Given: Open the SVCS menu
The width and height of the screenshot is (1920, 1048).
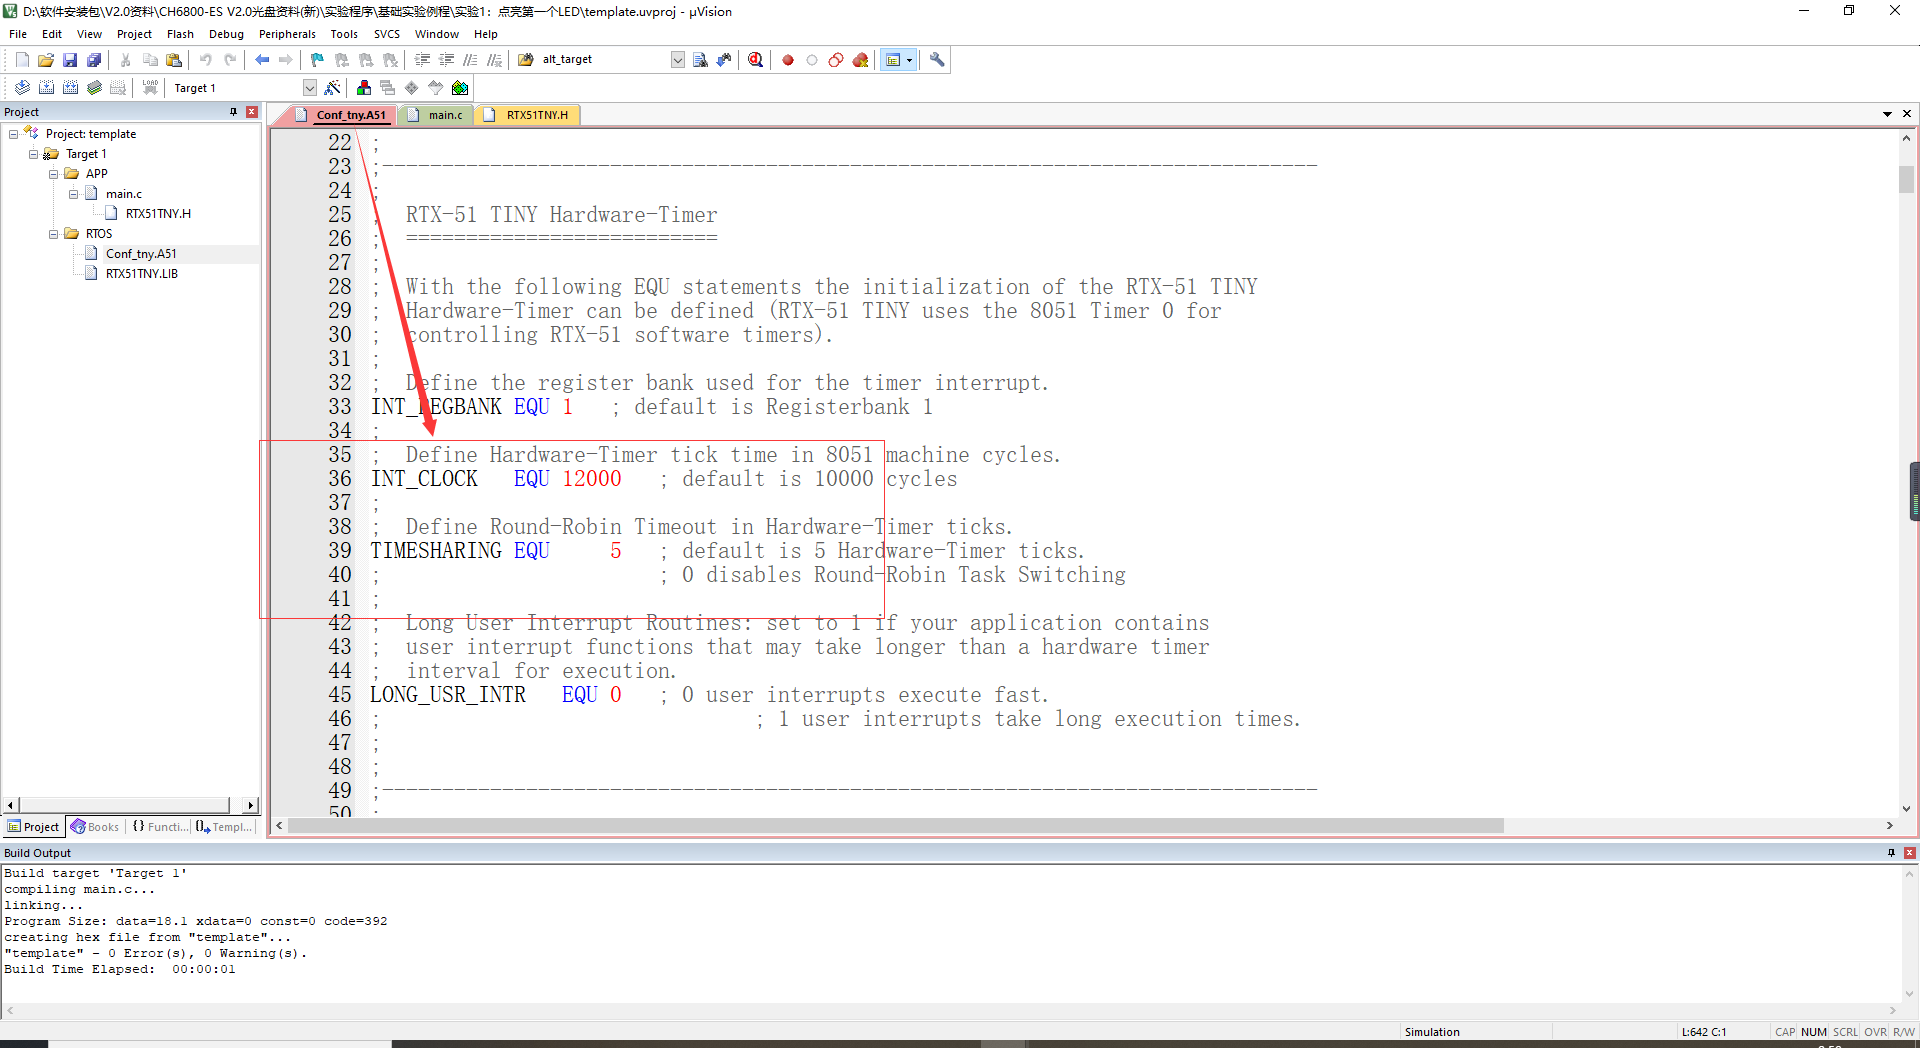Looking at the screenshot, I should (387, 34).
